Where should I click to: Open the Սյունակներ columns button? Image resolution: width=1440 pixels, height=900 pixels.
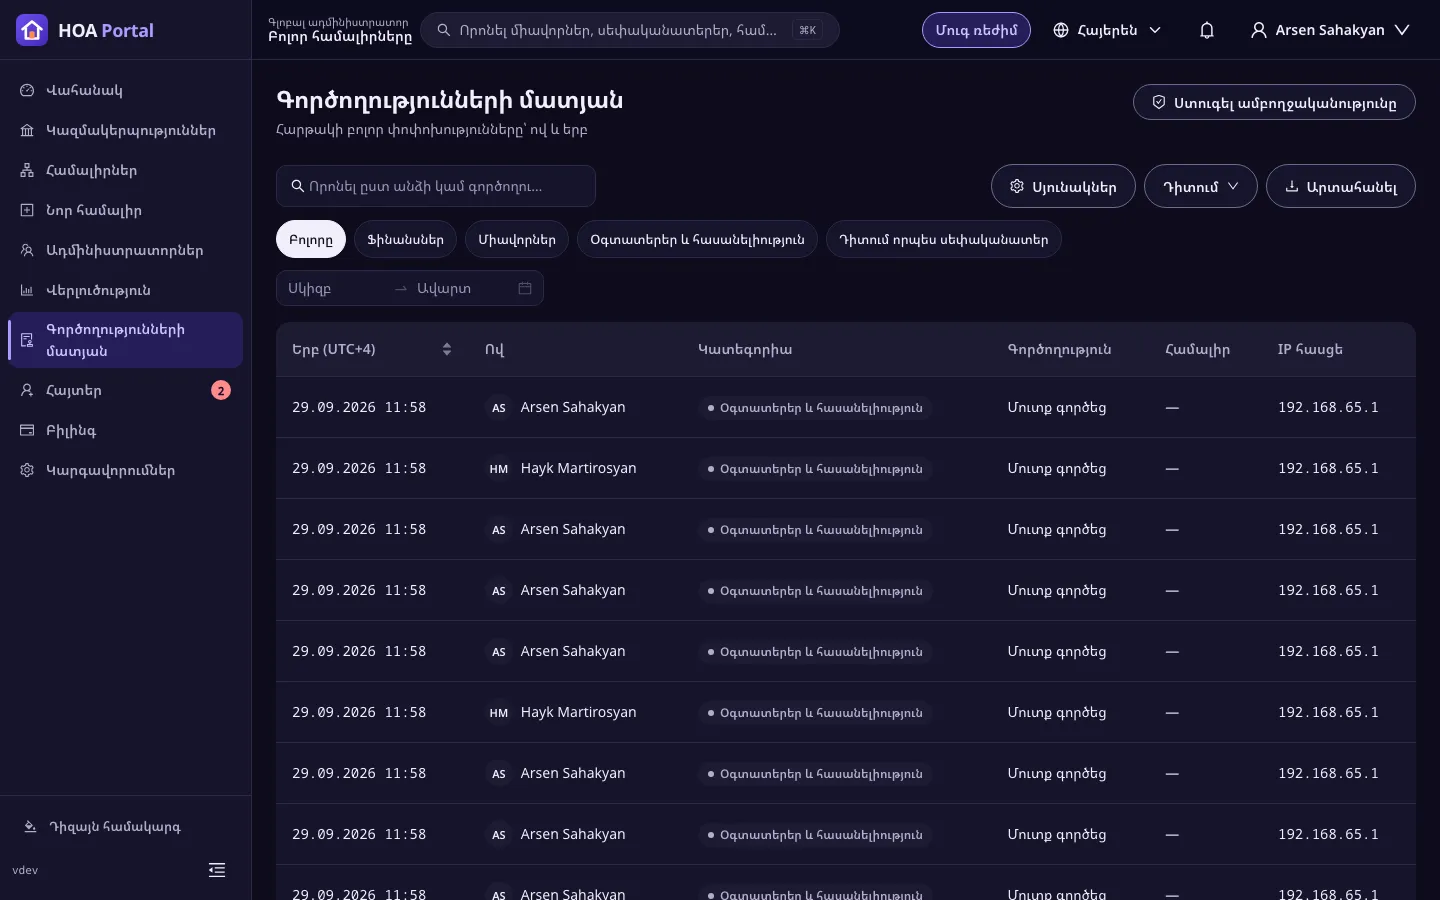click(1063, 186)
